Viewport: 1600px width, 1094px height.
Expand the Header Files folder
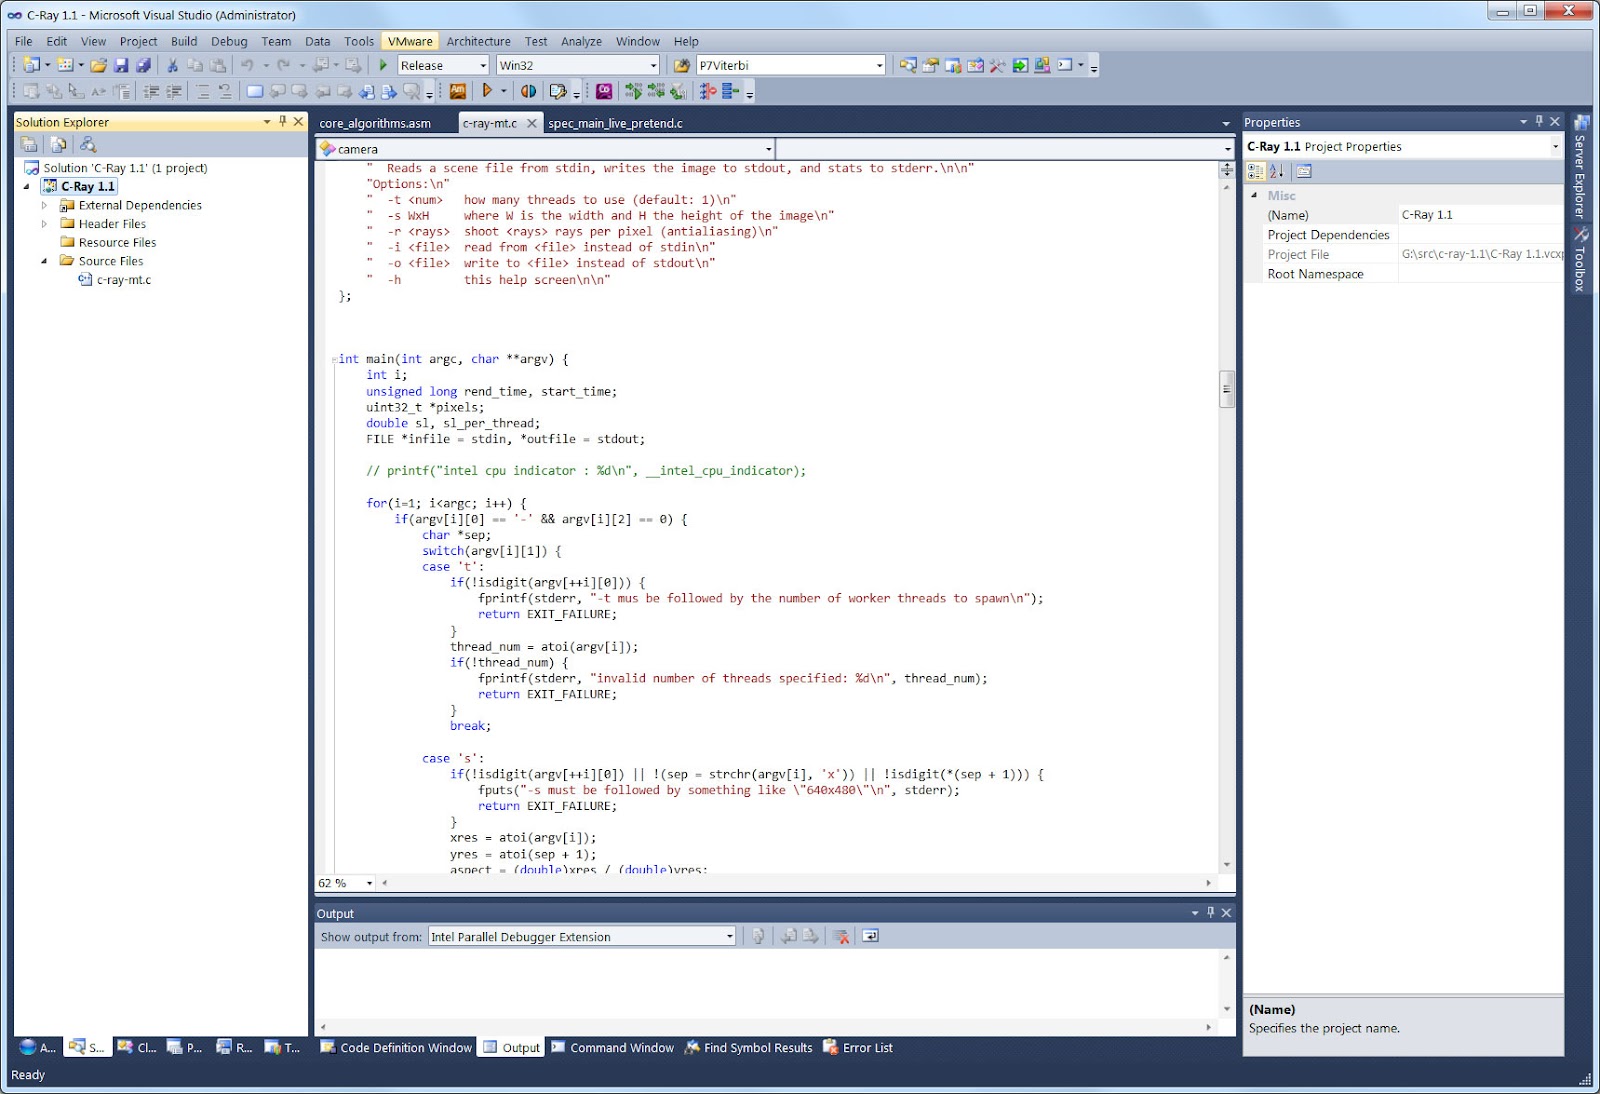[x=44, y=224]
